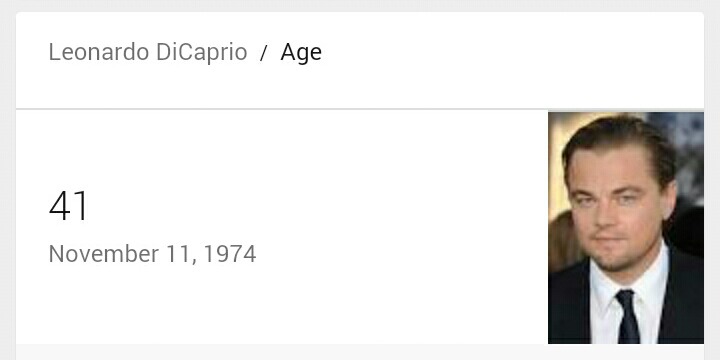Image resolution: width=720 pixels, height=360 pixels.
Task: Click the divider line below the breadcrumb header
Action: pos(360,109)
